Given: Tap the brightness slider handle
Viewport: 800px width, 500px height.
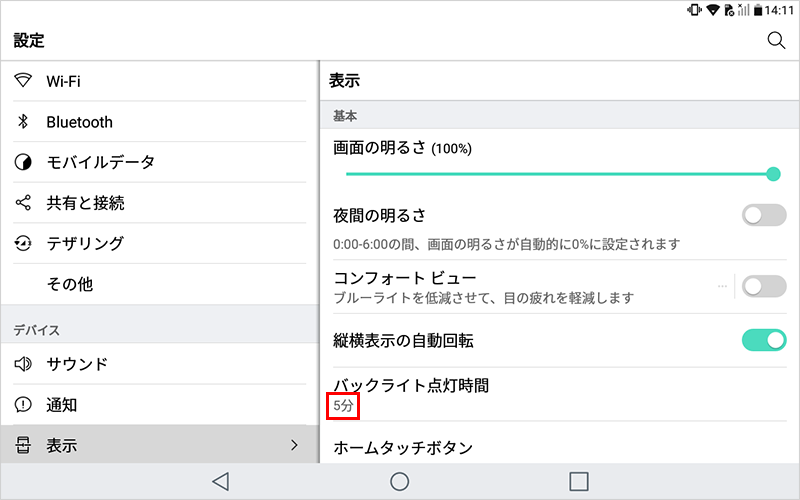Looking at the screenshot, I should pyautogui.click(x=773, y=174).
